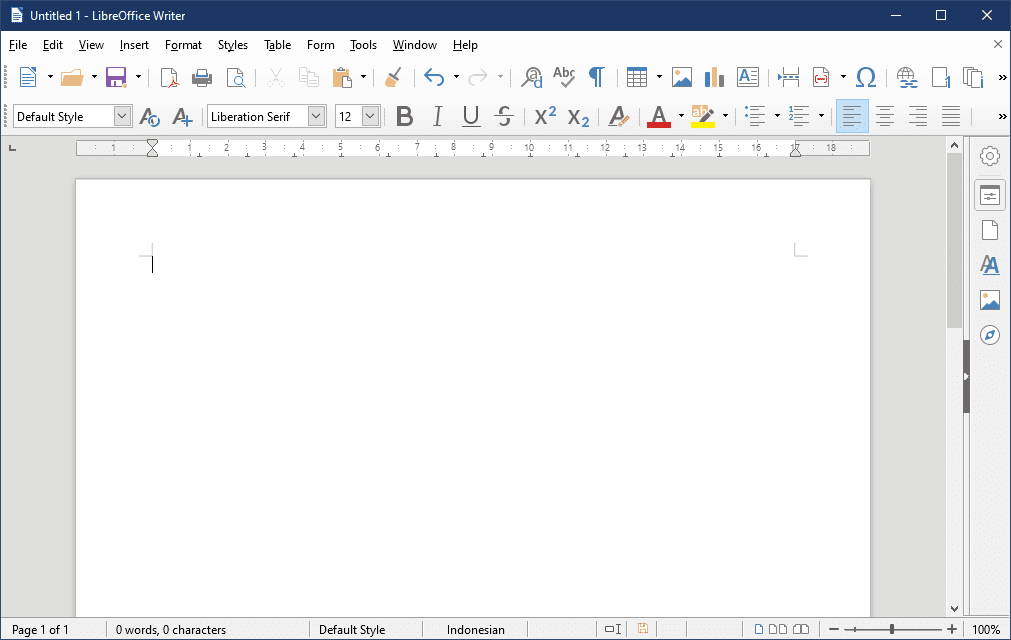Screen dimensions: 1011x640
Task: Enable superscript formatting
Action: 544,116
